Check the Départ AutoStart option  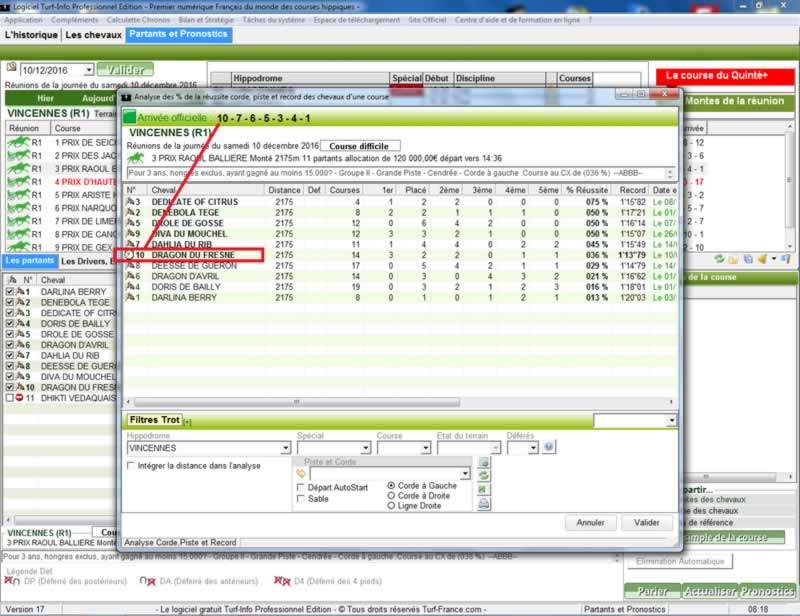coord(302,487)
